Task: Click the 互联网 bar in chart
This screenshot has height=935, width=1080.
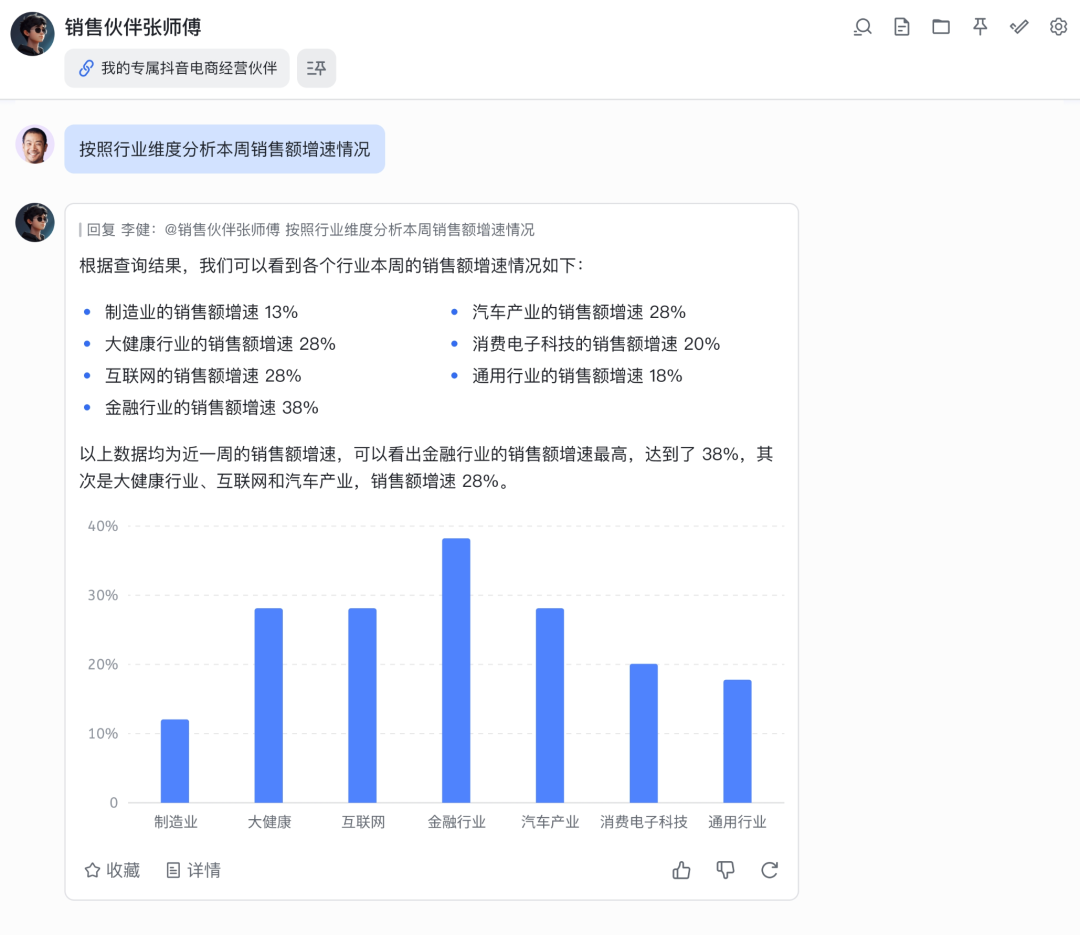Action: pos(362,706)
